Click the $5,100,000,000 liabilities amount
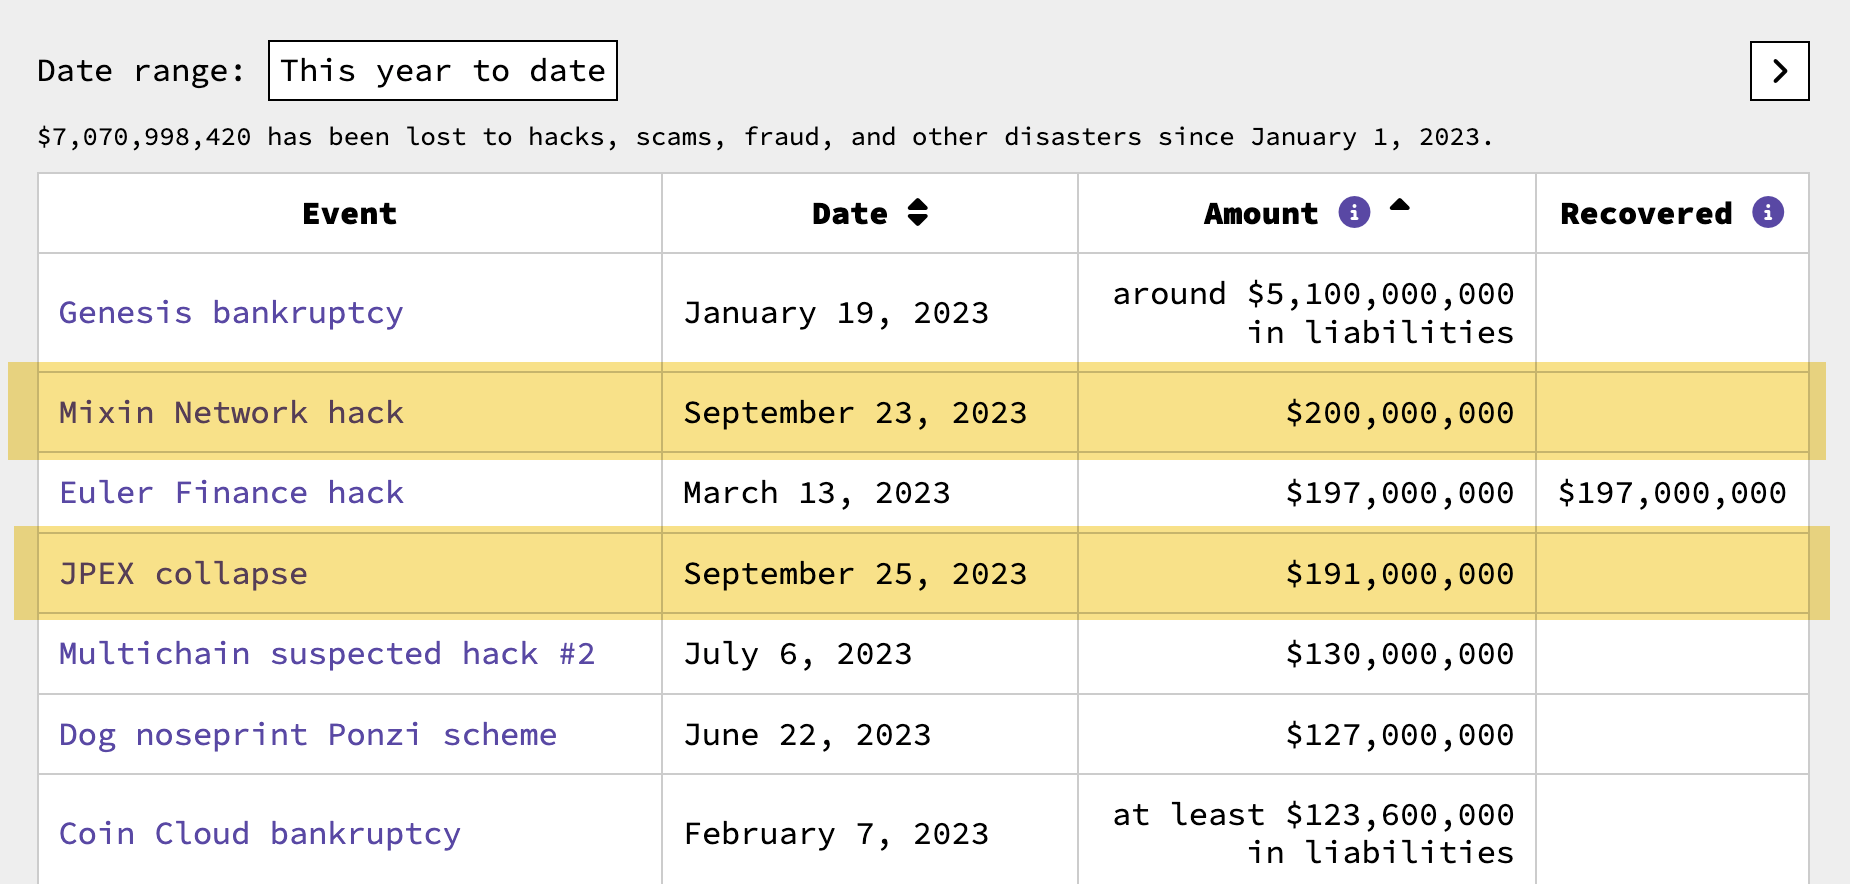 1307,313
